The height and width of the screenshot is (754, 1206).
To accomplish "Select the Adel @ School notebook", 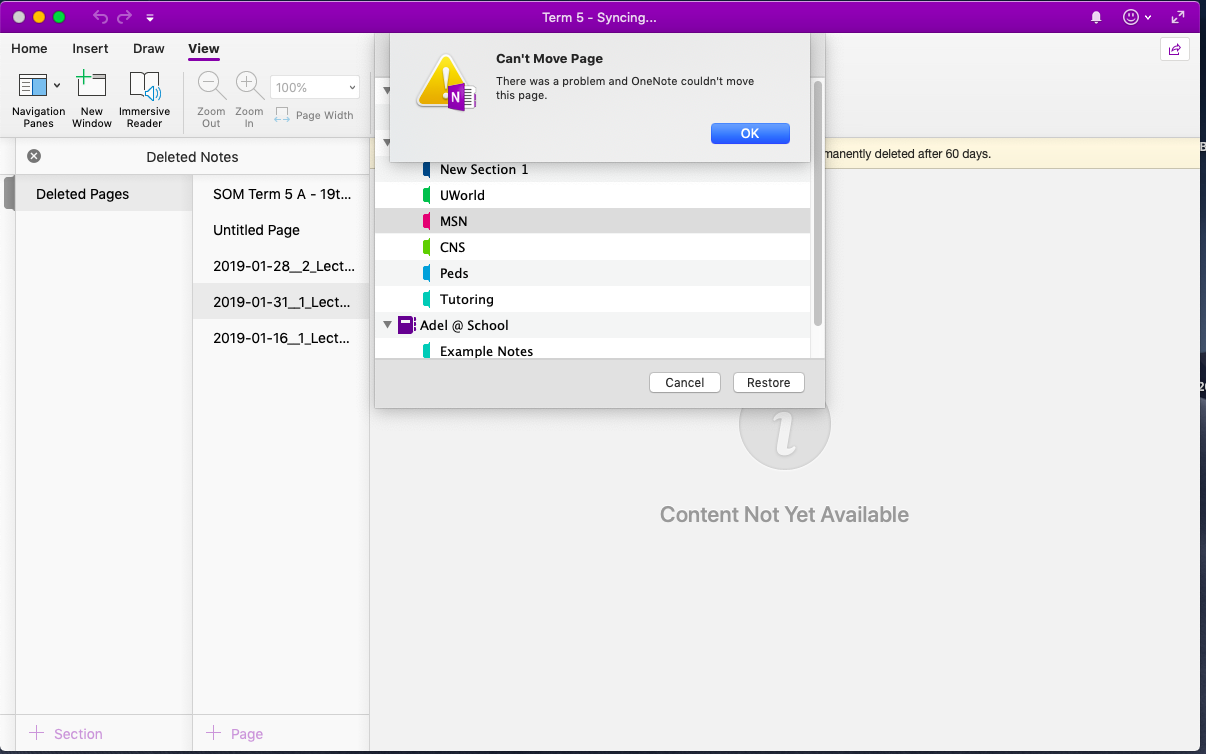I will point(592,325).
